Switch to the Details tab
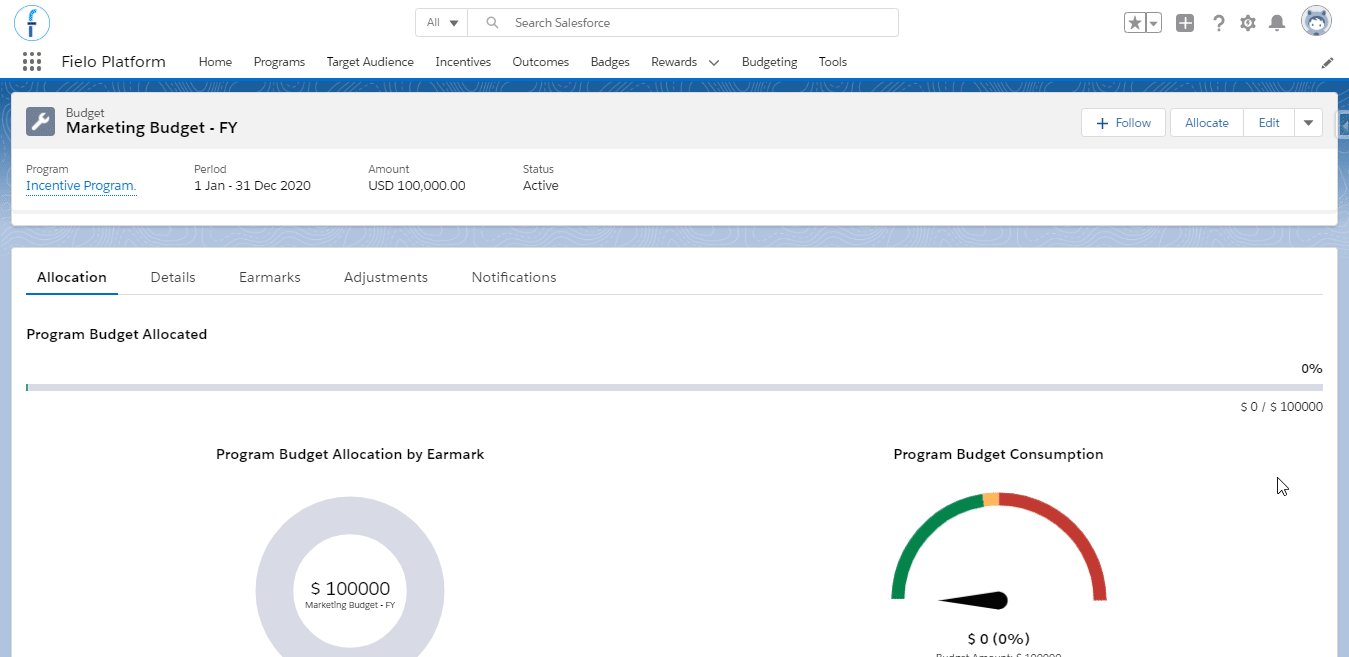The height and width of the screenshot is (657, 1349). coord(173,277)
